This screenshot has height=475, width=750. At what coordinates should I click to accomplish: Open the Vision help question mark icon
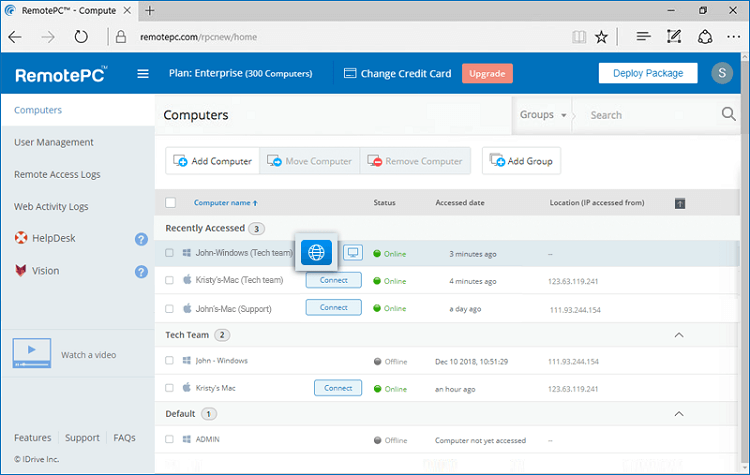[141, 271]
